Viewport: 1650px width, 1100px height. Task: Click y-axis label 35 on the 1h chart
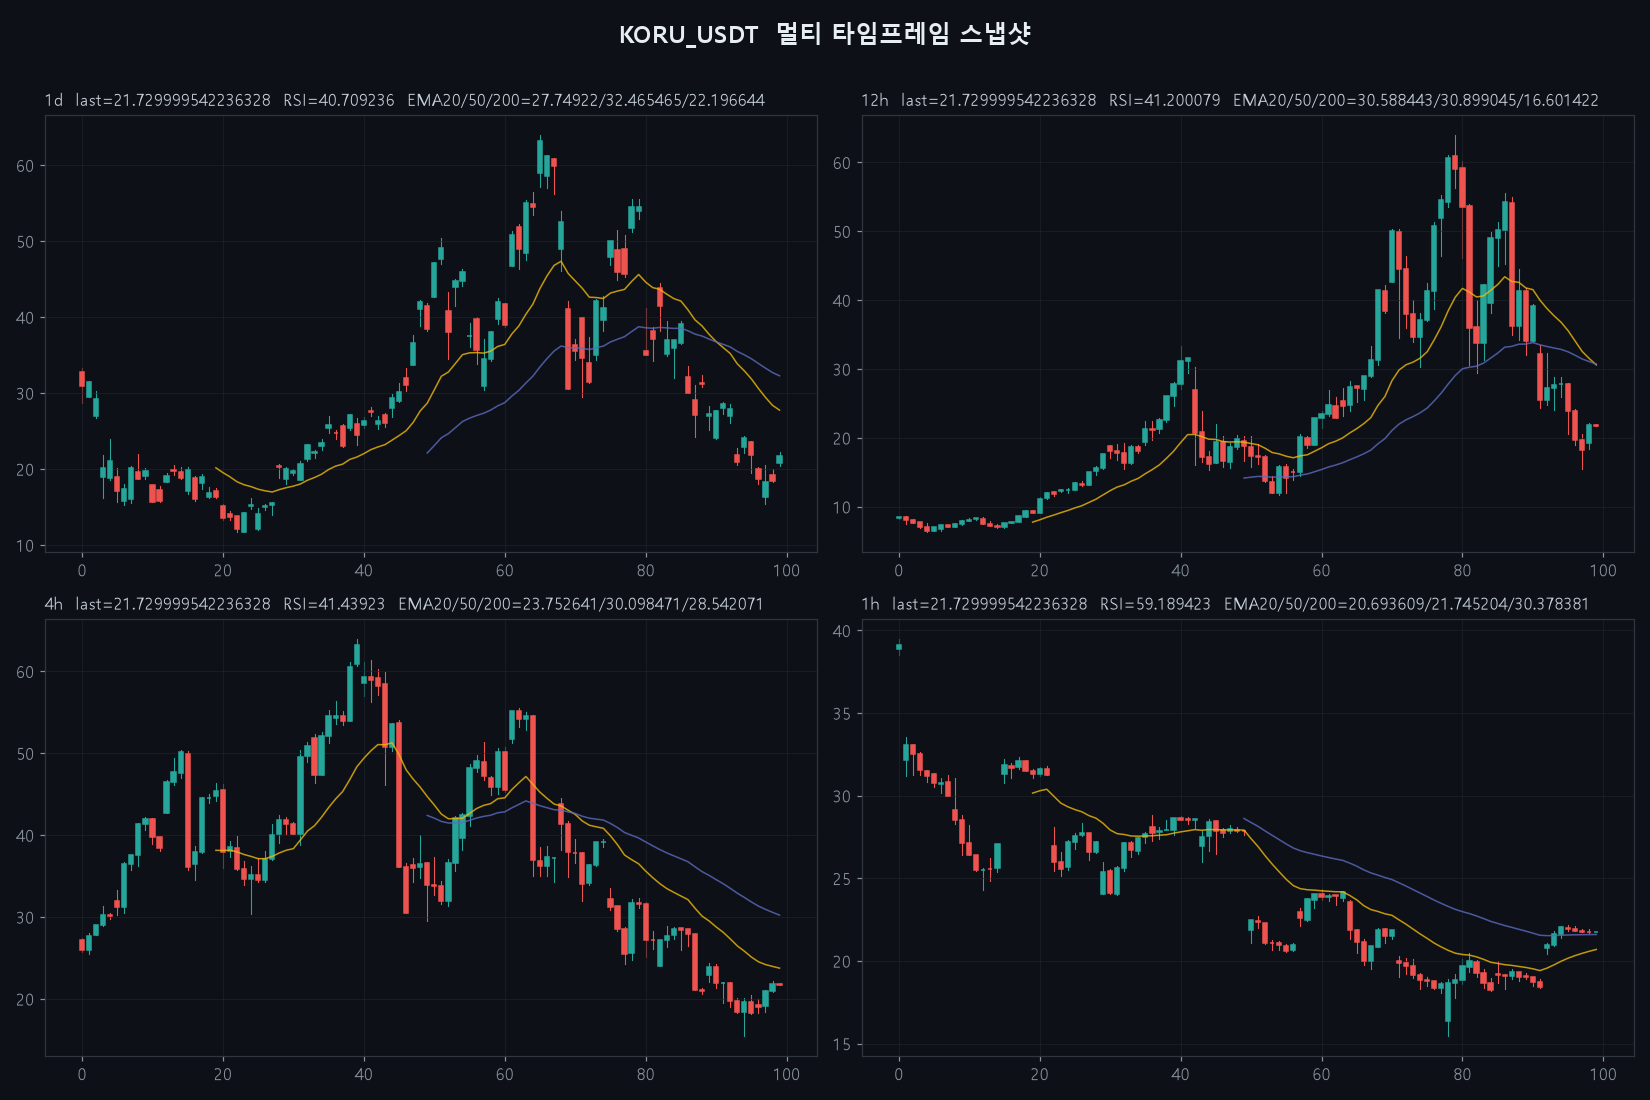tap(842, 714)
